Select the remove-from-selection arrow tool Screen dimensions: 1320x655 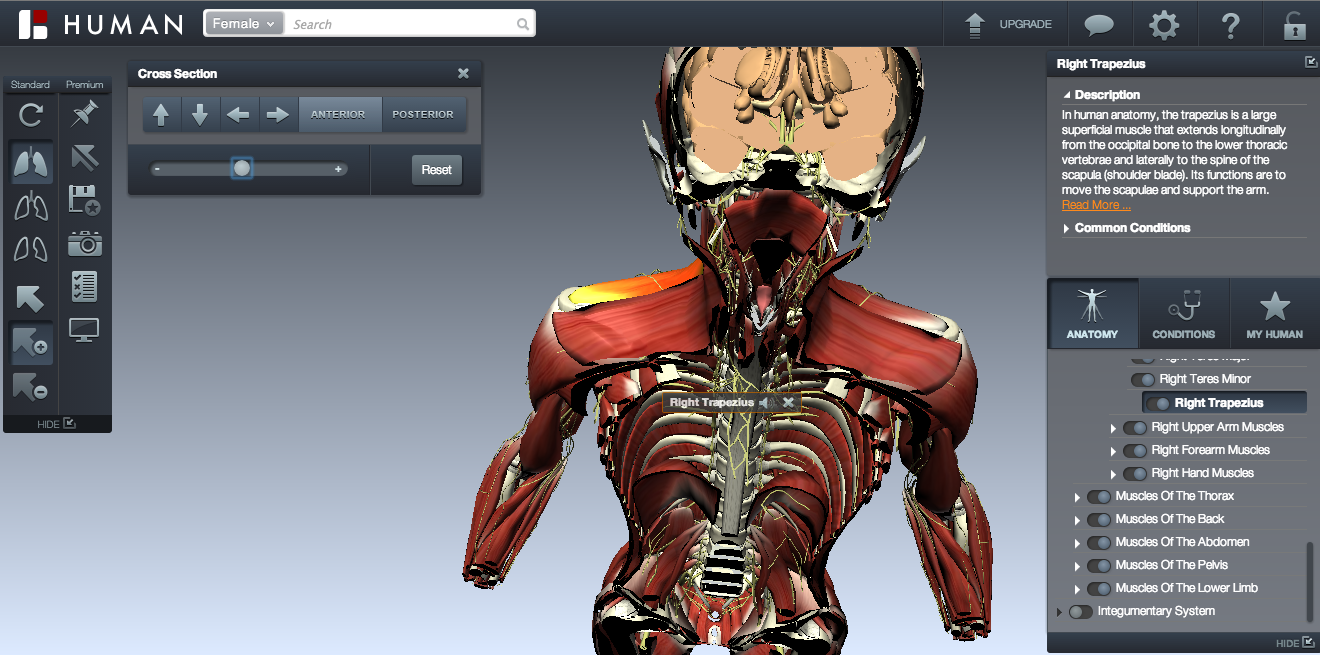point(30,388)
